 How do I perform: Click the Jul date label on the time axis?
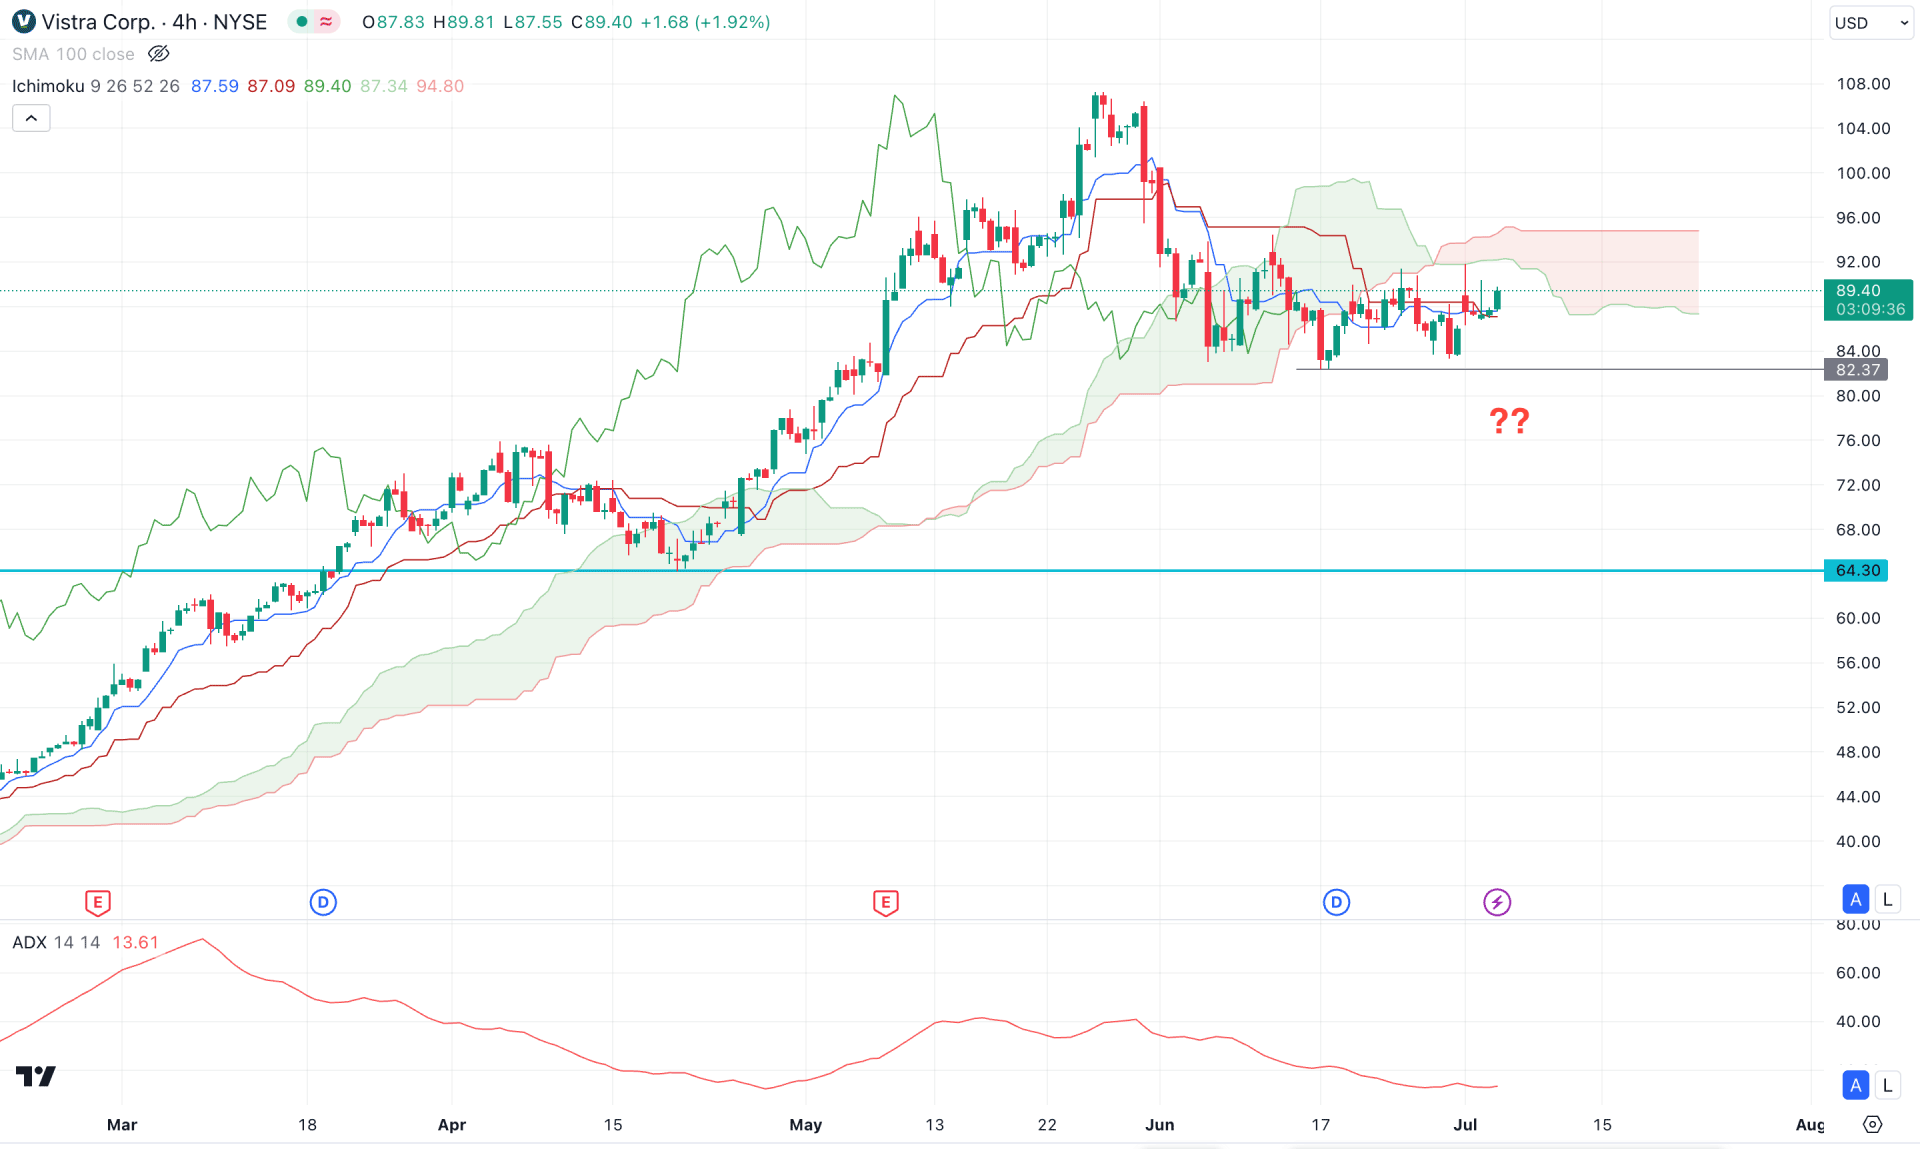coord(1465,1124)
